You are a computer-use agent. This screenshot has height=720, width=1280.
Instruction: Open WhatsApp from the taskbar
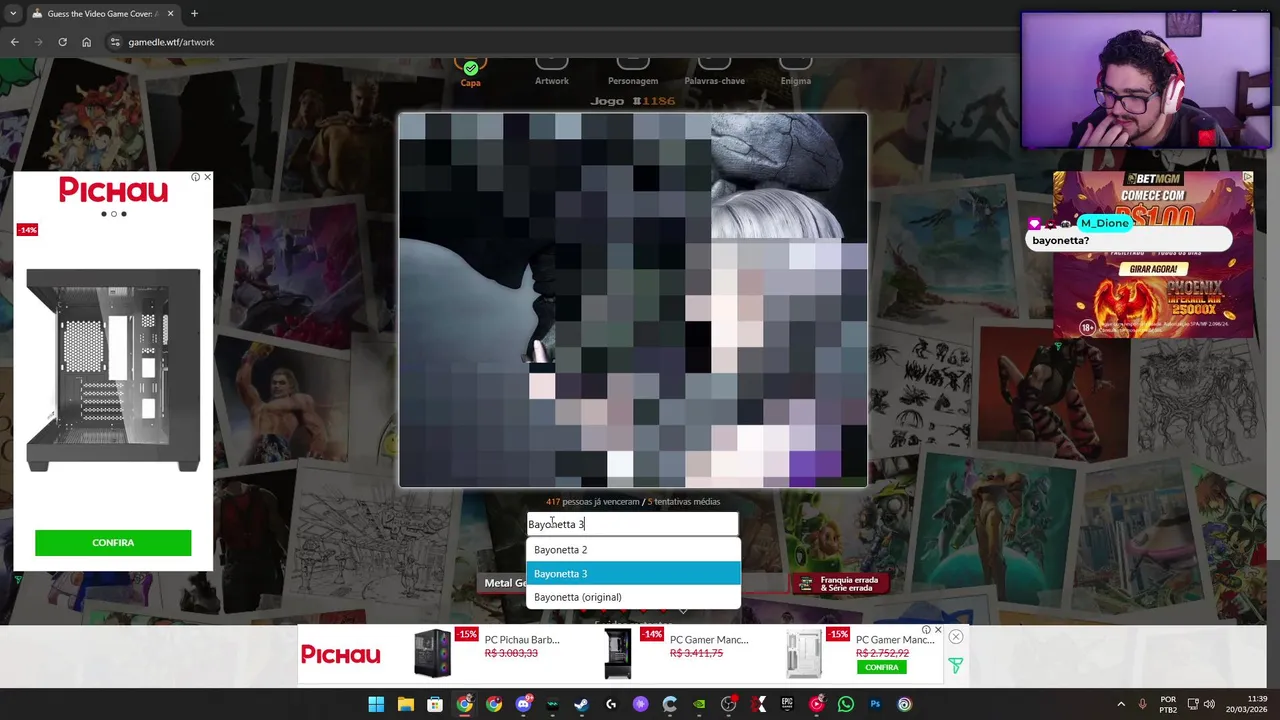[846, 704]
